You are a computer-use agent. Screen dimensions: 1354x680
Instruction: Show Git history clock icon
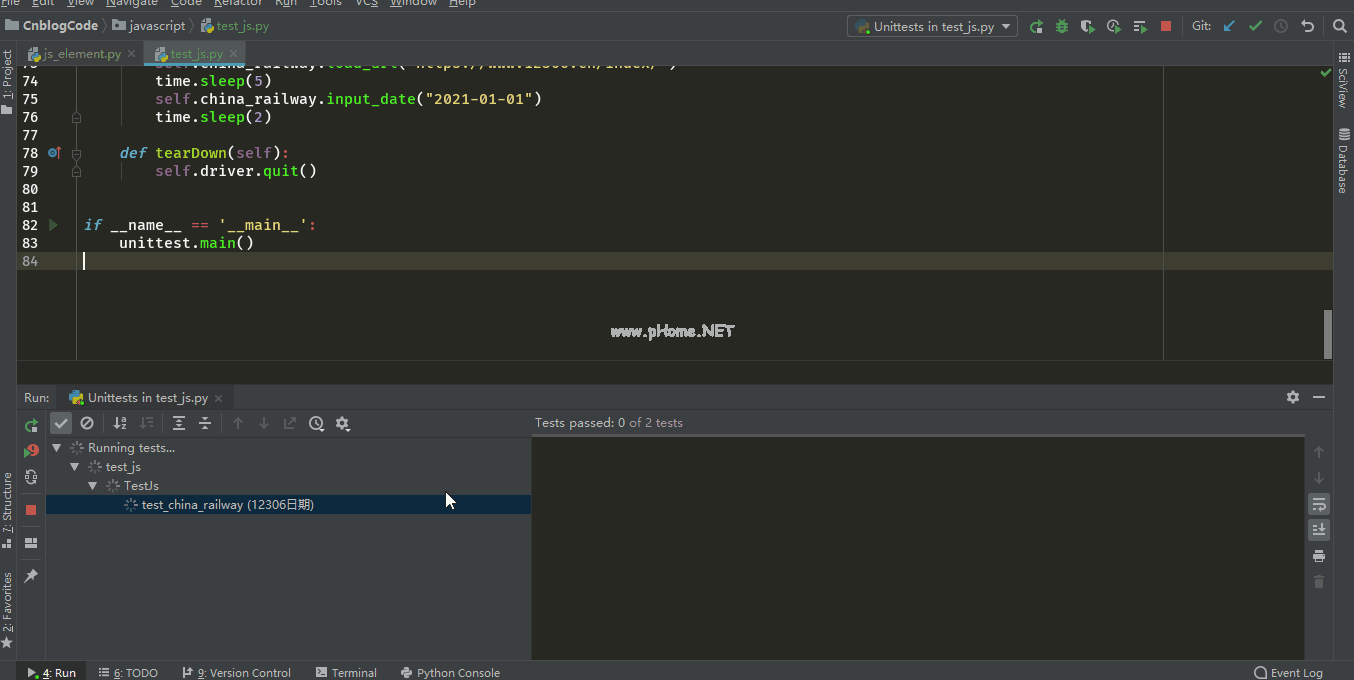point(1281,27)
